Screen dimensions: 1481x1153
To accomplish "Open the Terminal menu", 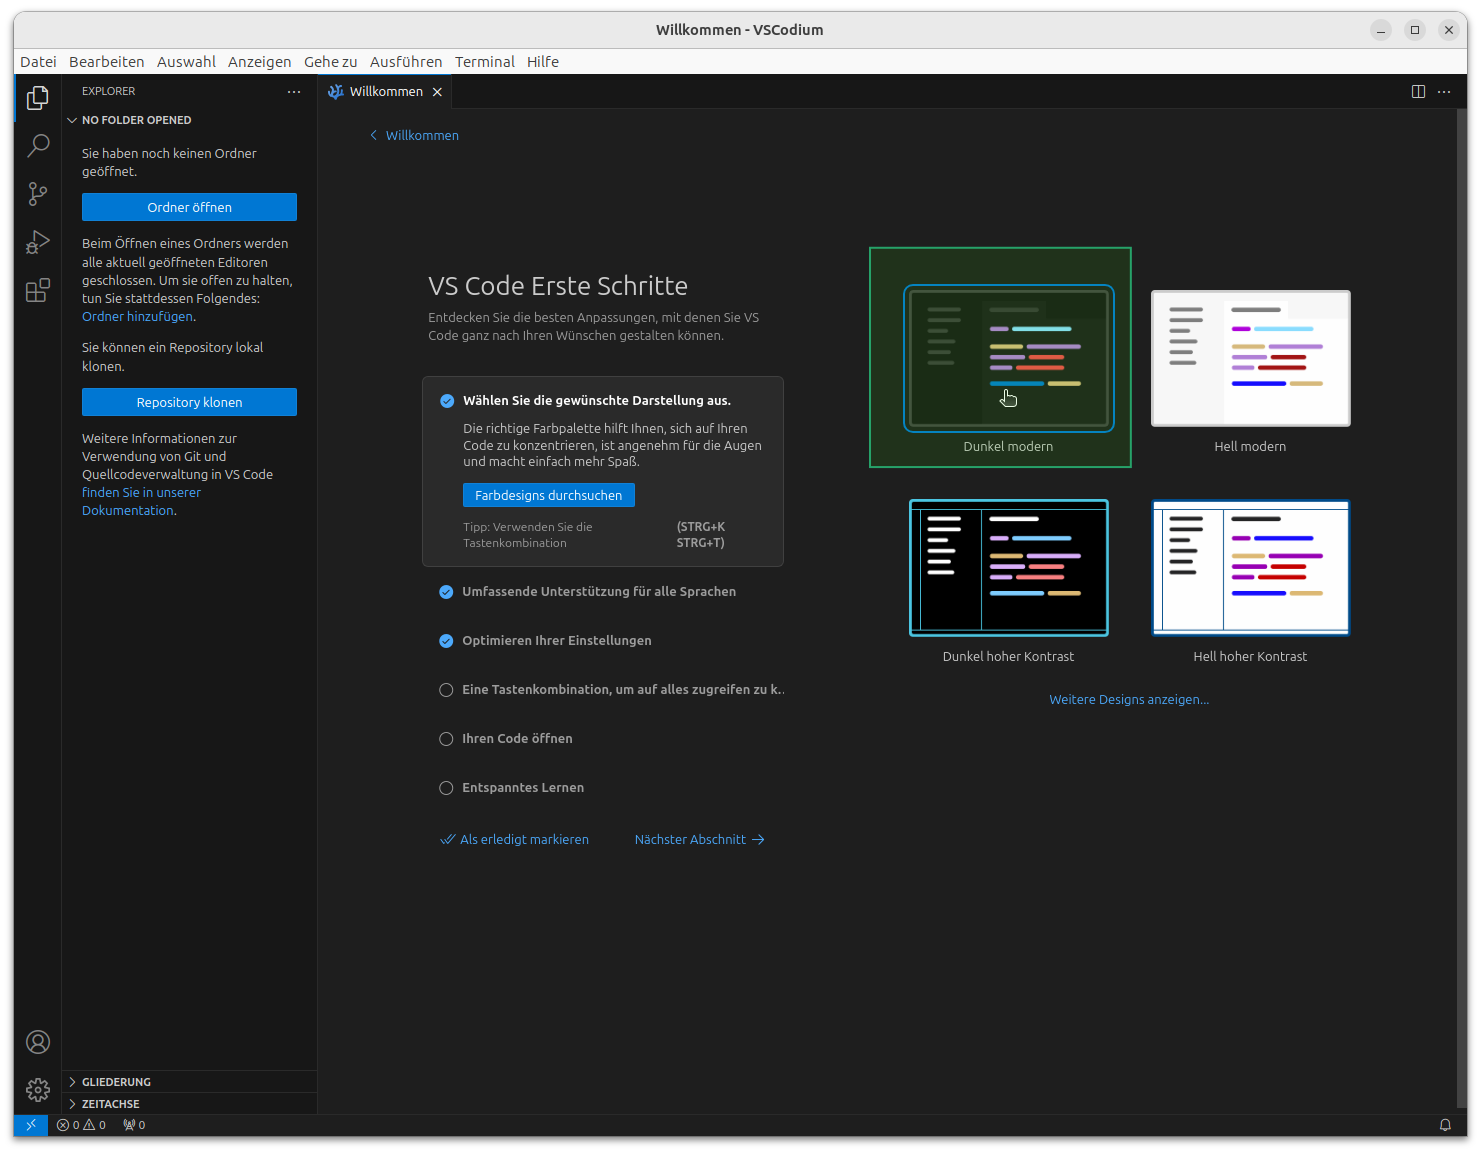I will point(484,61).
